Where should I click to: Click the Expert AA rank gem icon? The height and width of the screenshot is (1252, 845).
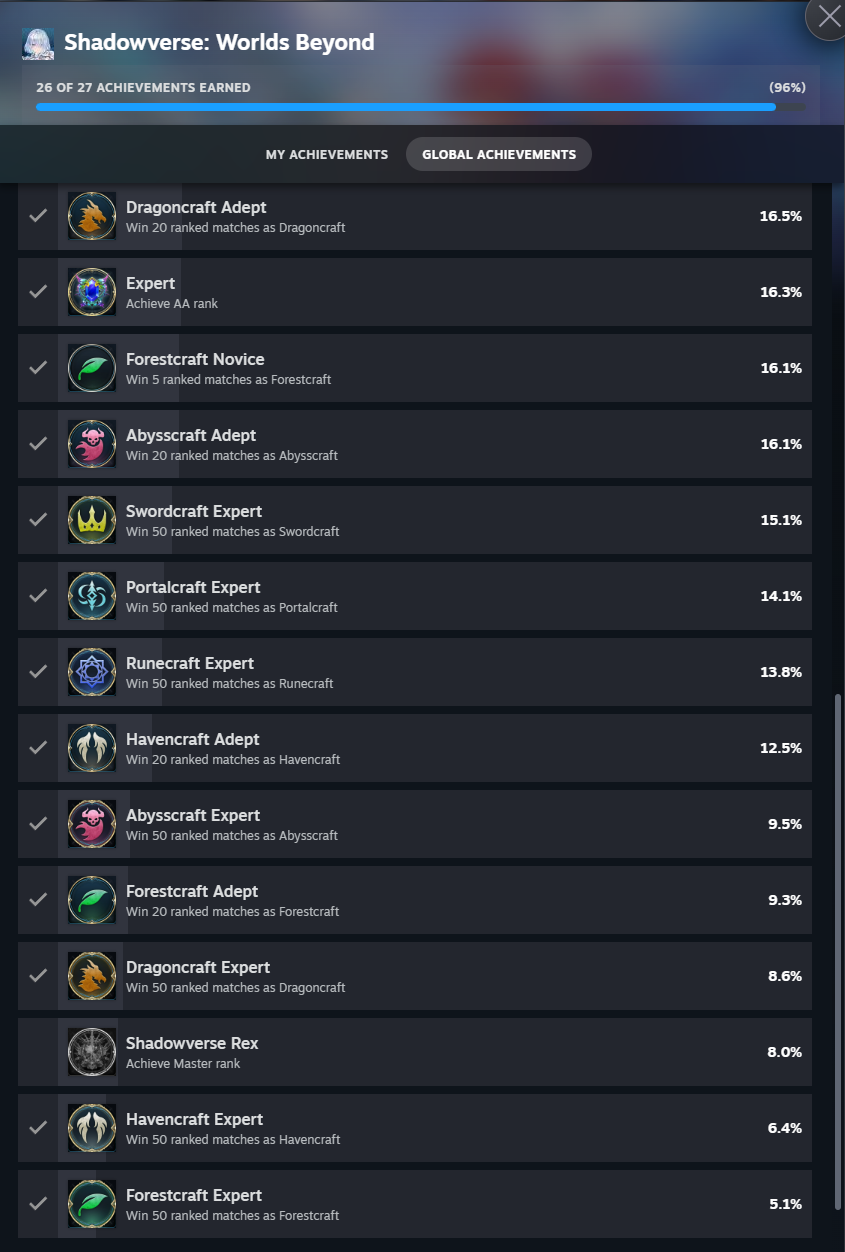click(92, 292)
